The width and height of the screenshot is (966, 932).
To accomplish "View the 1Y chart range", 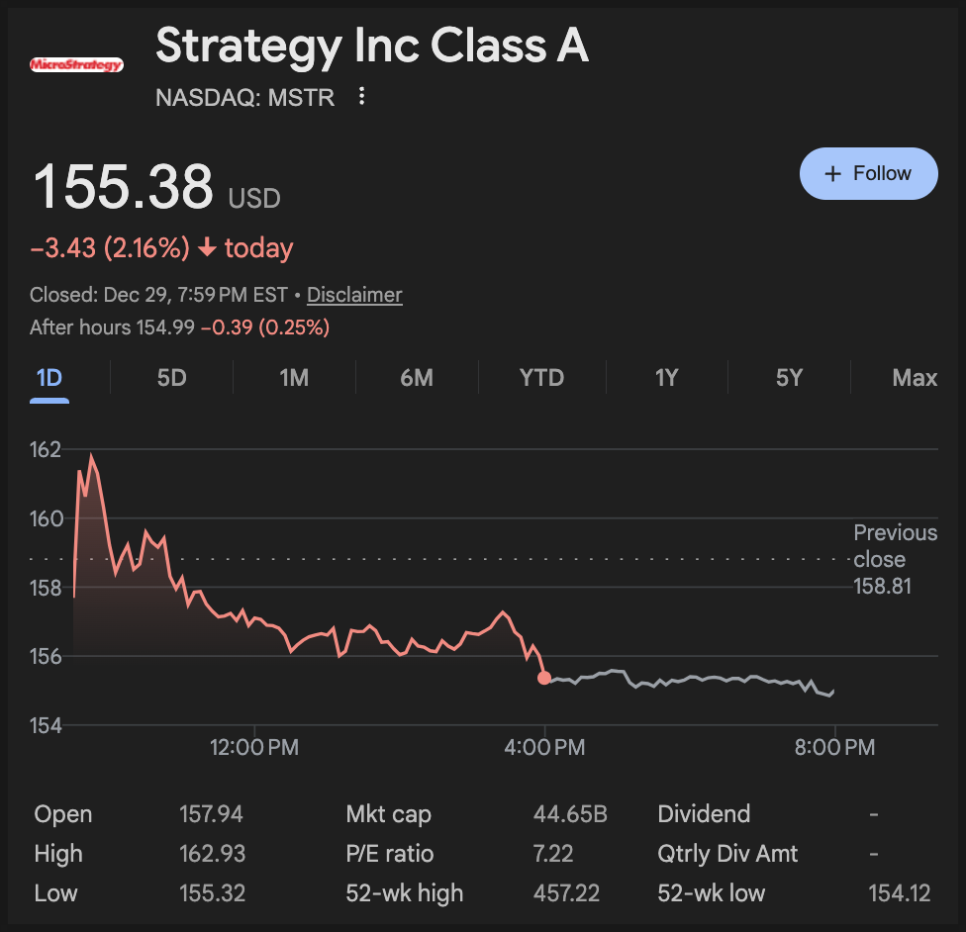I will (x=666, y=378).
